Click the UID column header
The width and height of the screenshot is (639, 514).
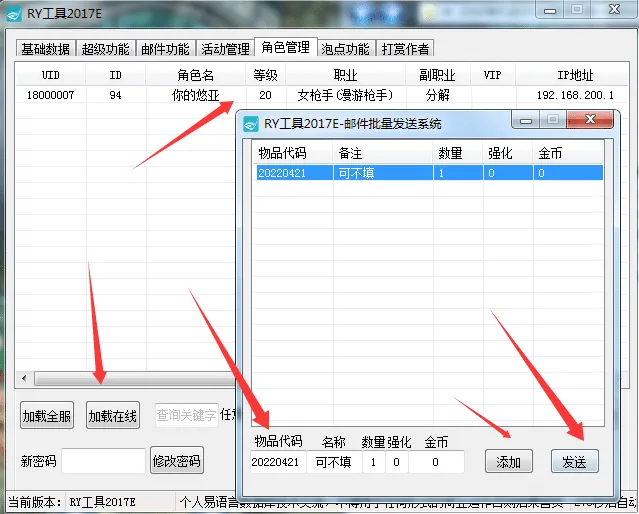point(51,75)
